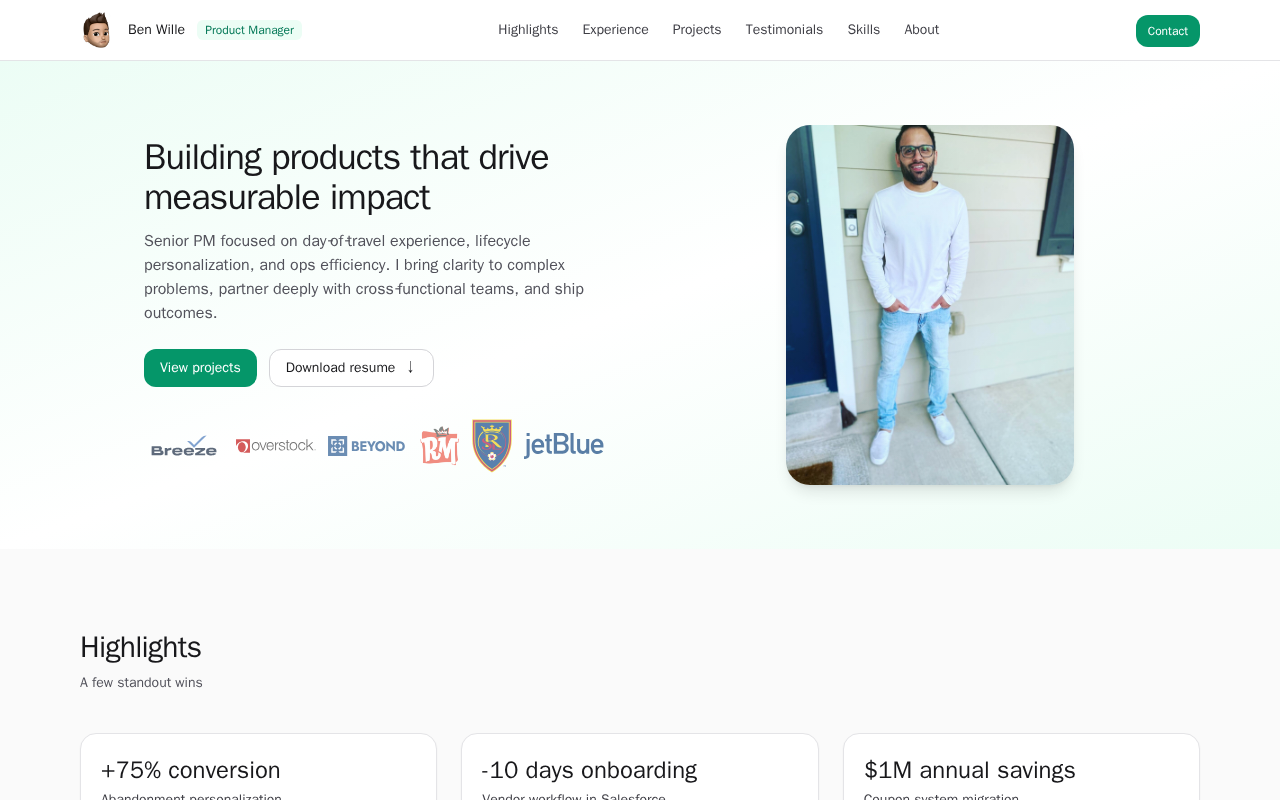
Task: Jump to Testimonials from nav bar
Action: pyautogui.click(x=784, y=30)
